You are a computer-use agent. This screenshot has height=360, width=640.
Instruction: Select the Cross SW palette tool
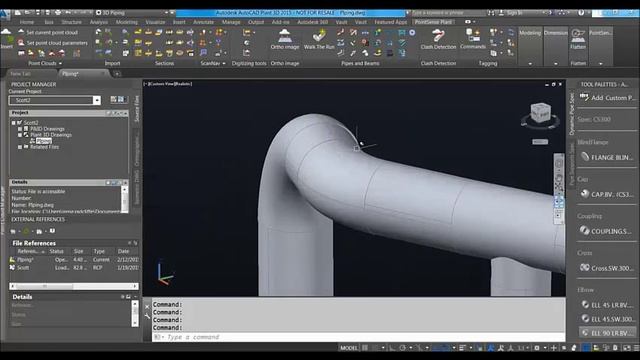click(607, 268)
